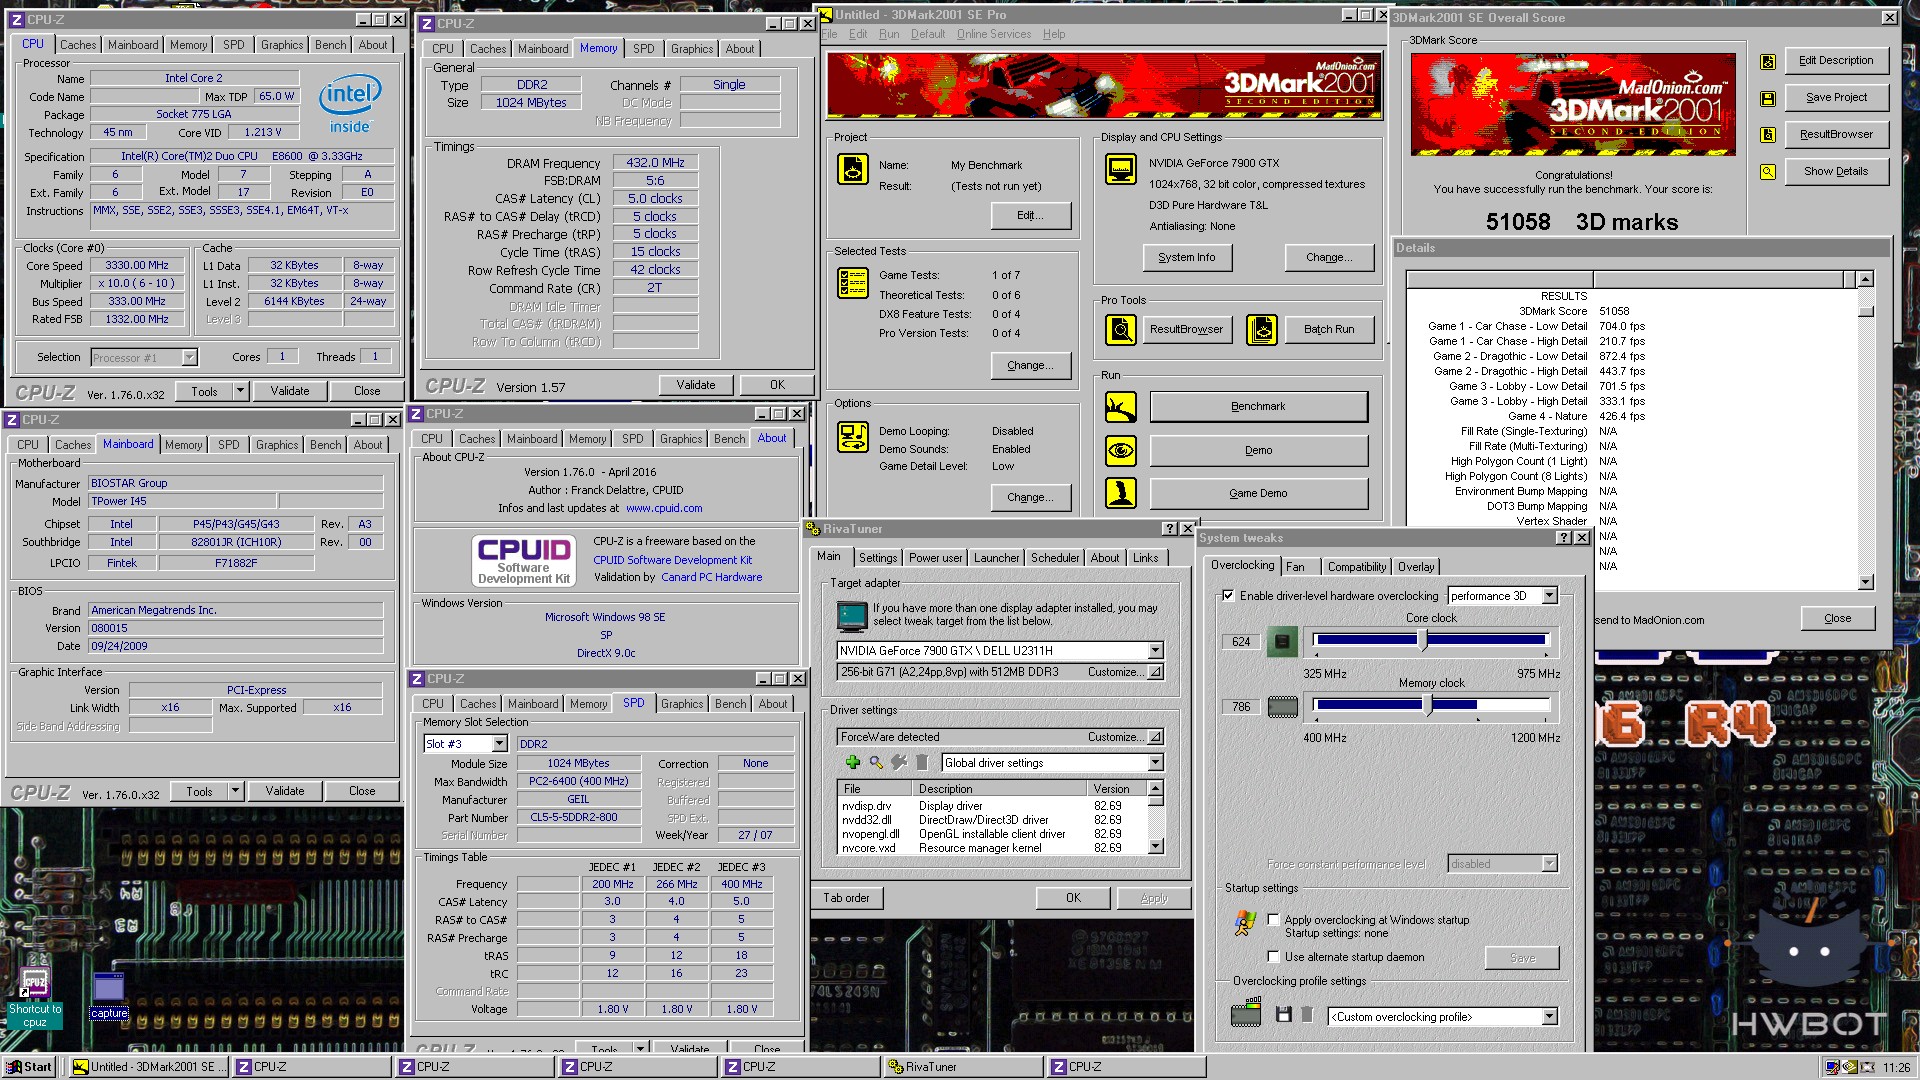Click the Project icon in 3DMark2001
Image resolution: width=1920 pixels, height=1080 pixels.
pyautogui.click(x=852, y=170)
